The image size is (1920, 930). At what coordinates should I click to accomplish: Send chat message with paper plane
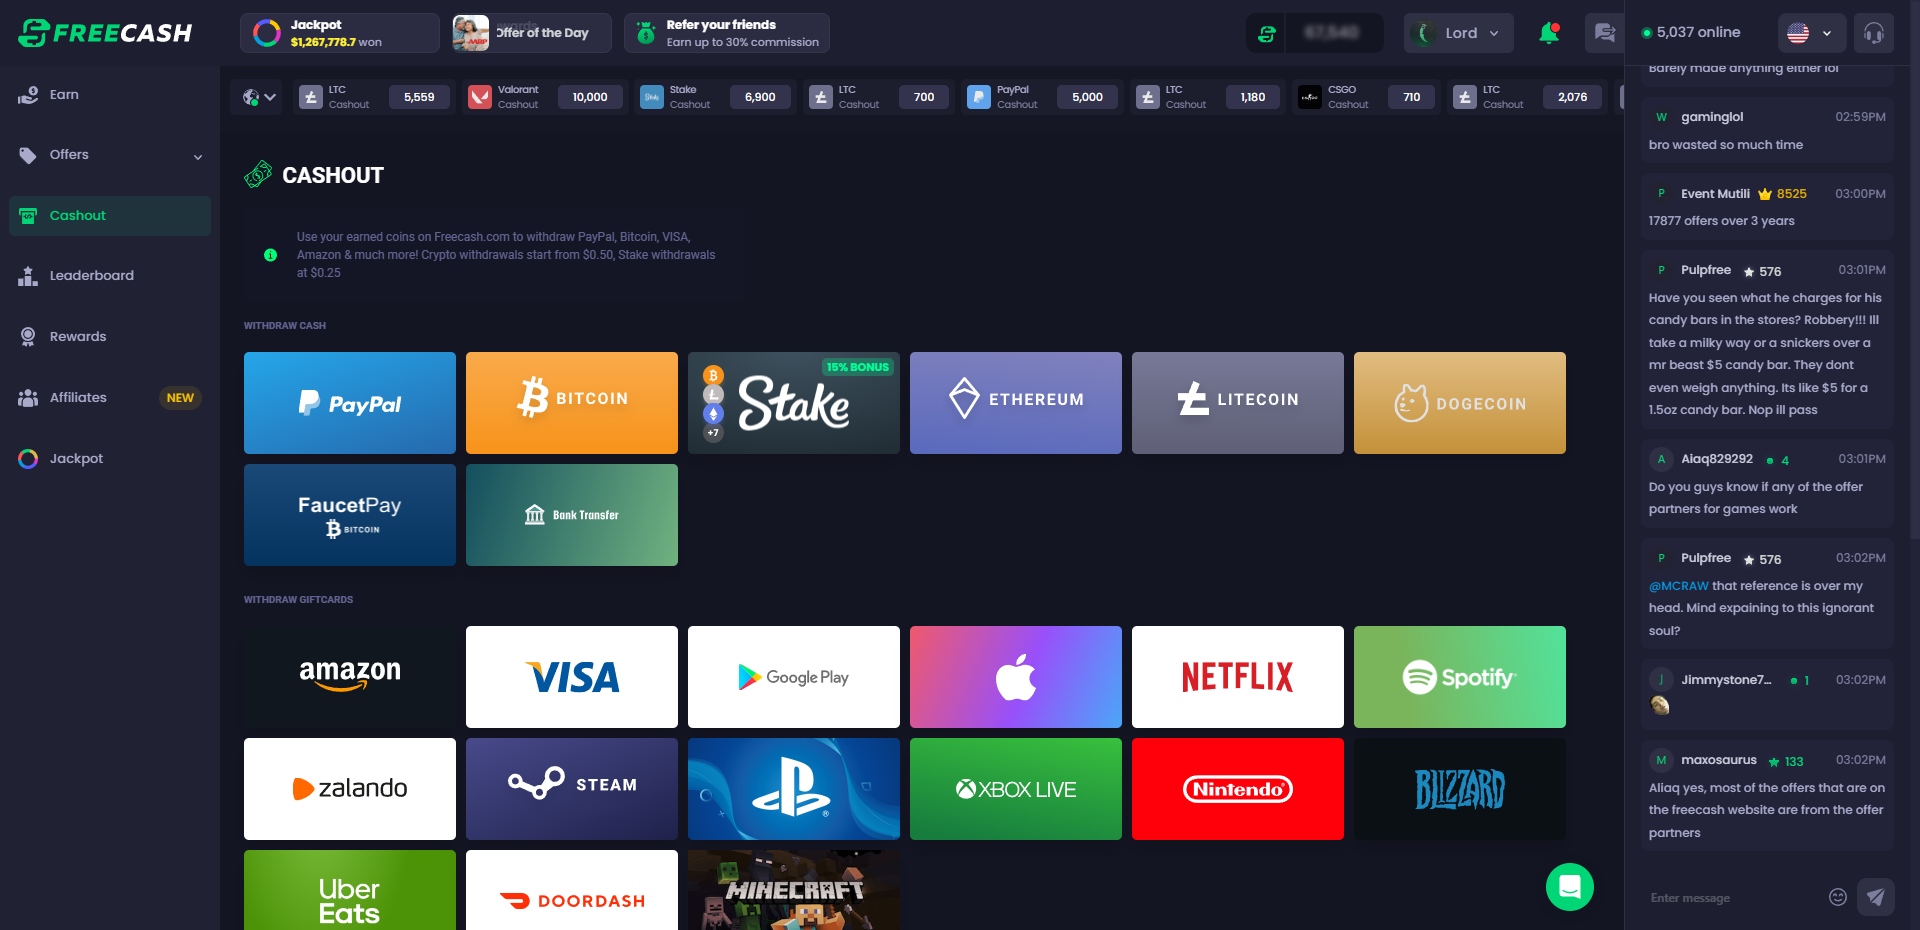pyautogui.click(x=1876, y=897)
